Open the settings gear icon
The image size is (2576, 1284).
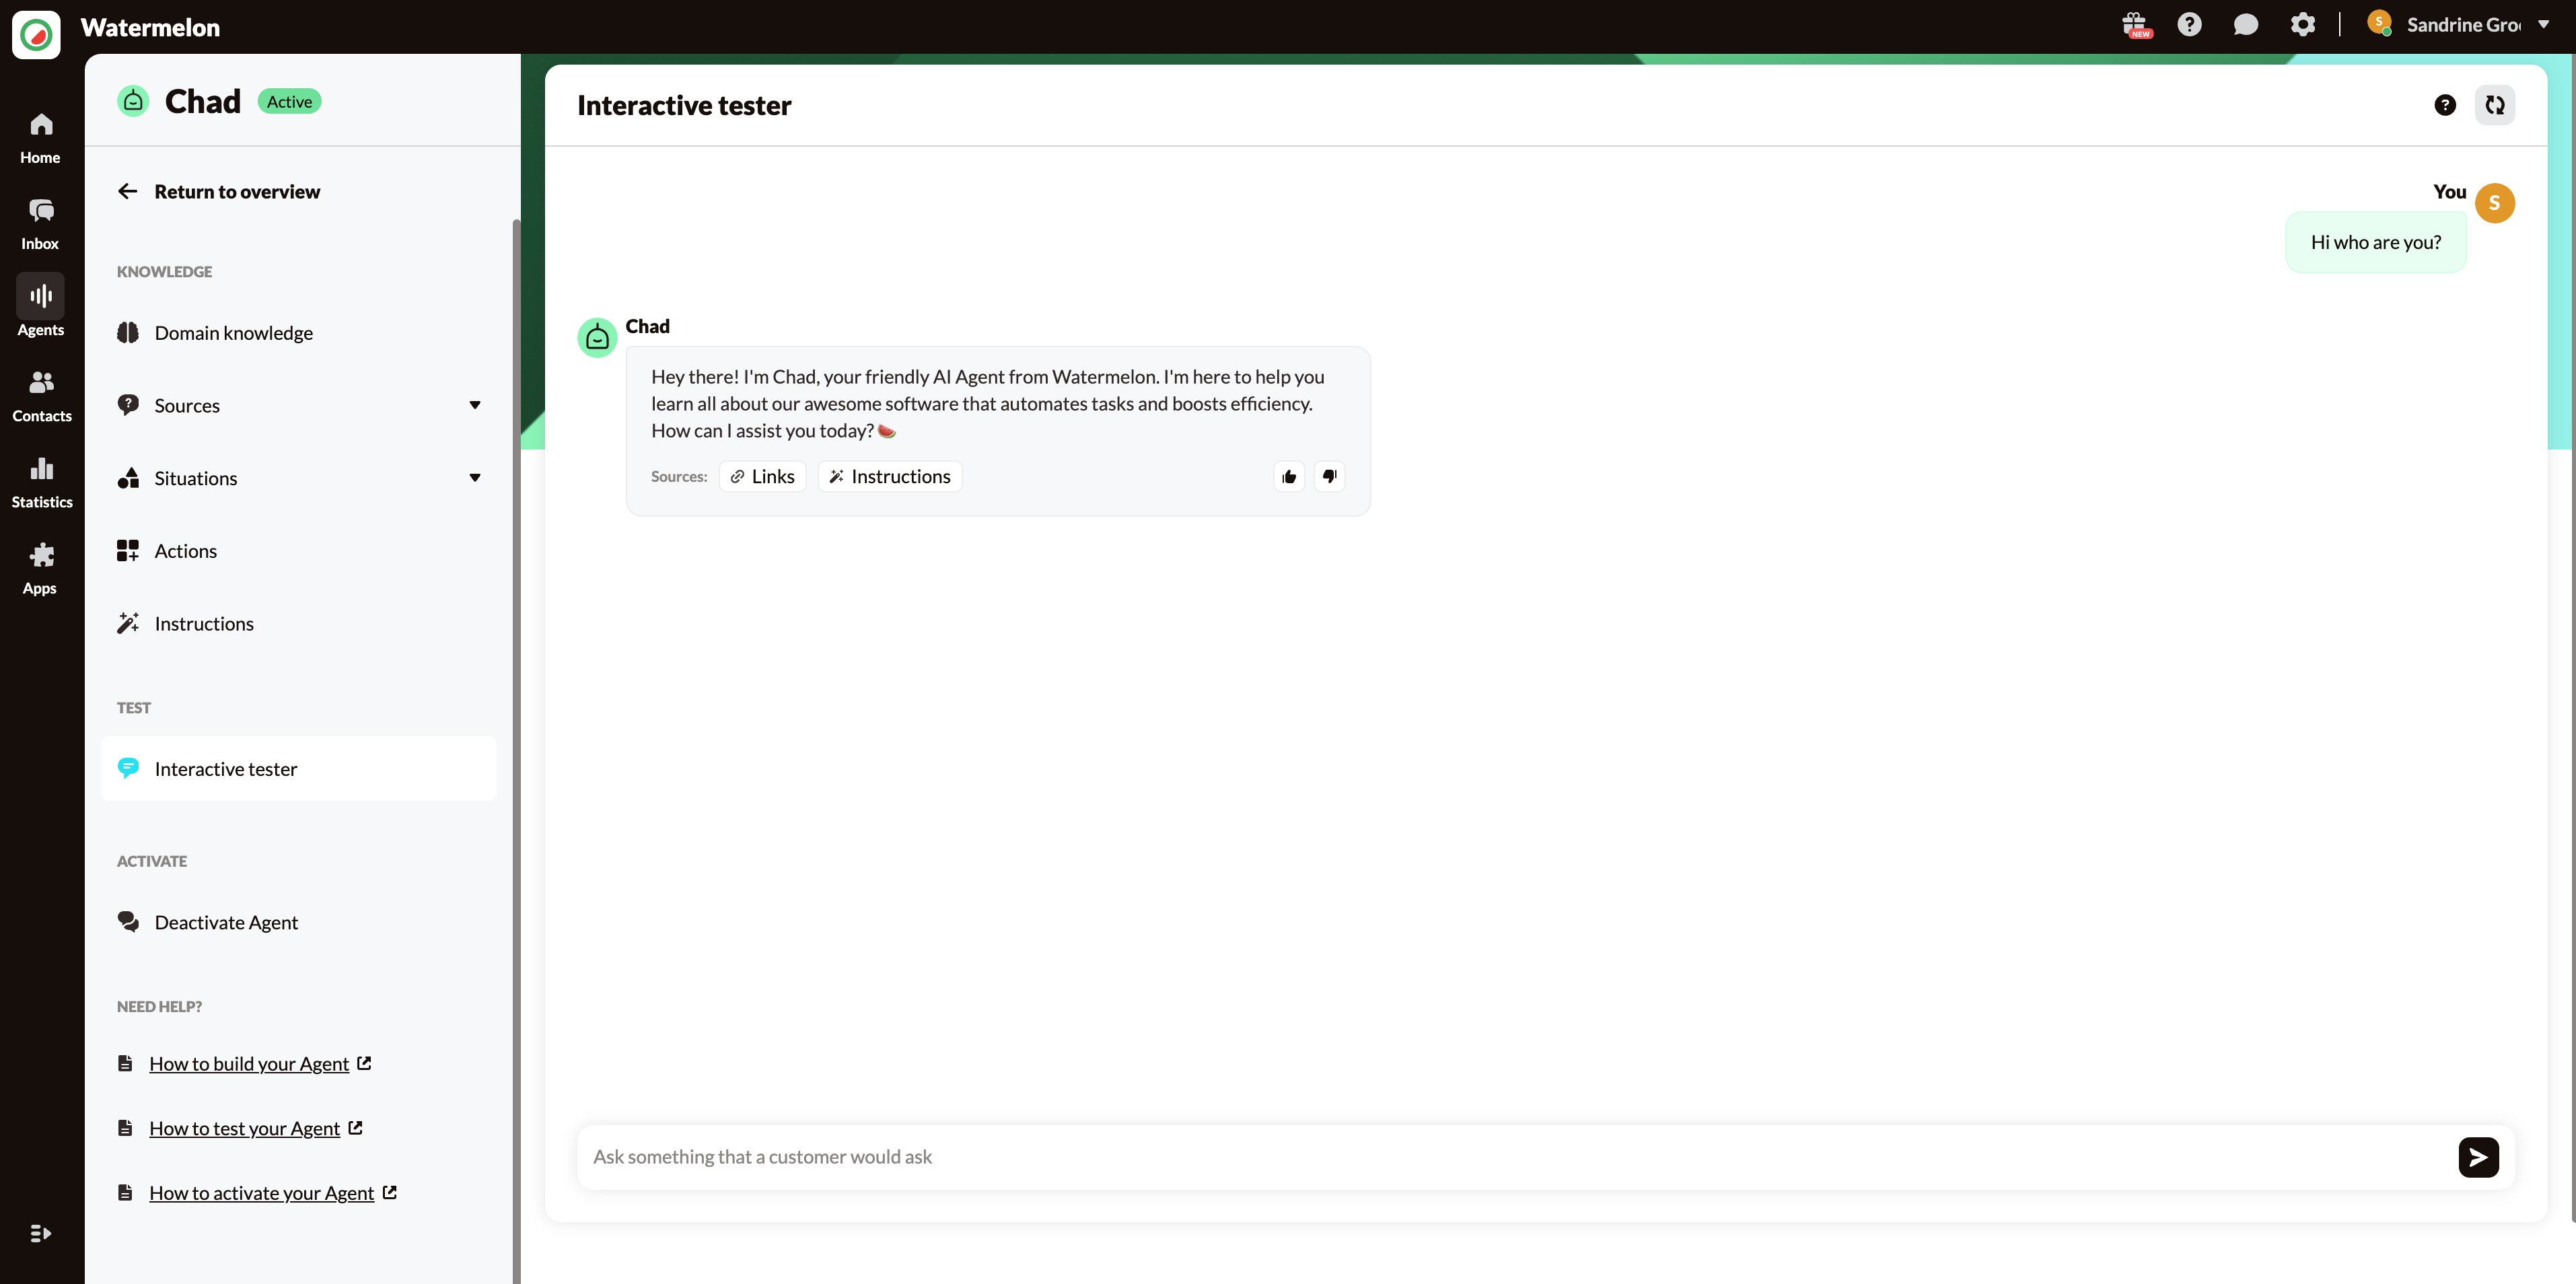(2302, 25)
